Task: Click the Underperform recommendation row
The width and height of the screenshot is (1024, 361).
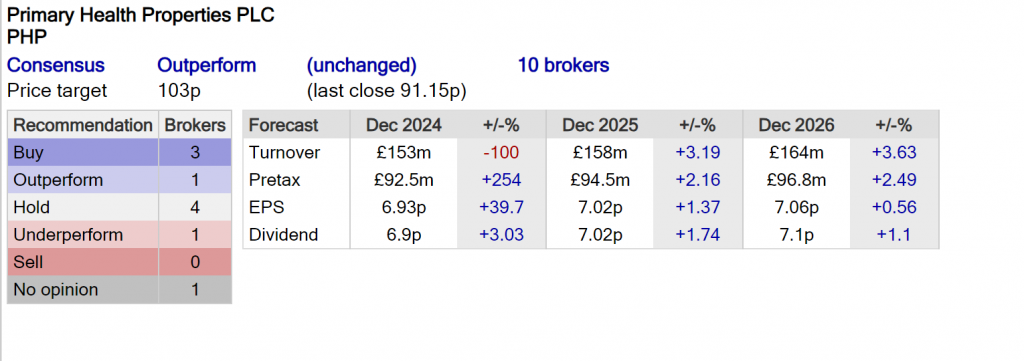Action: (x=120, y=235)
